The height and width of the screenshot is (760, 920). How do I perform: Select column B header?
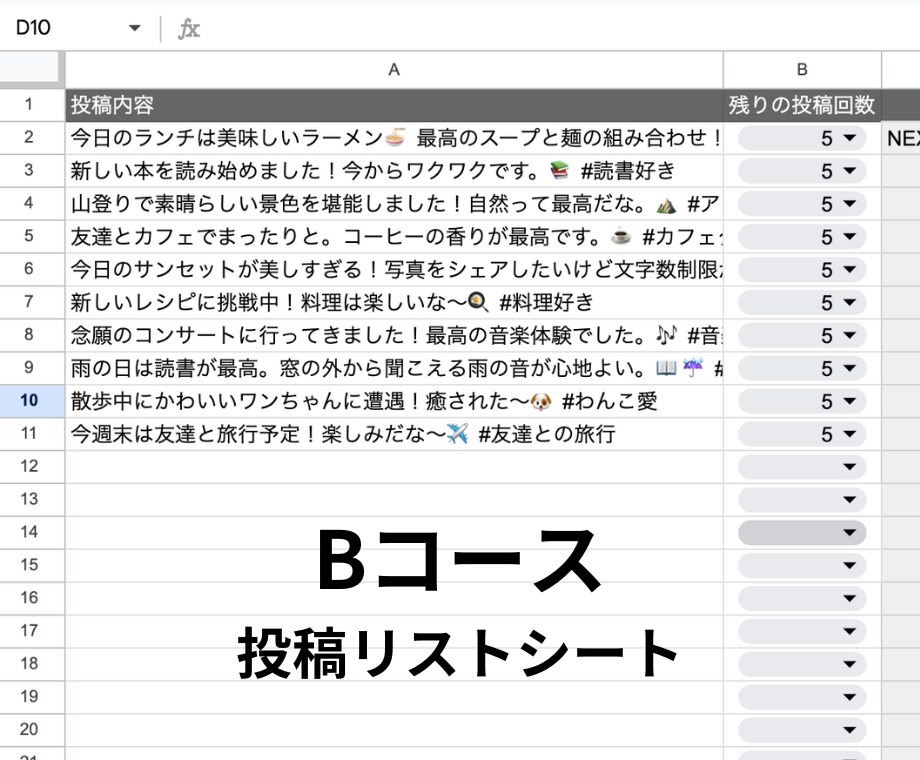click(802, 70)
